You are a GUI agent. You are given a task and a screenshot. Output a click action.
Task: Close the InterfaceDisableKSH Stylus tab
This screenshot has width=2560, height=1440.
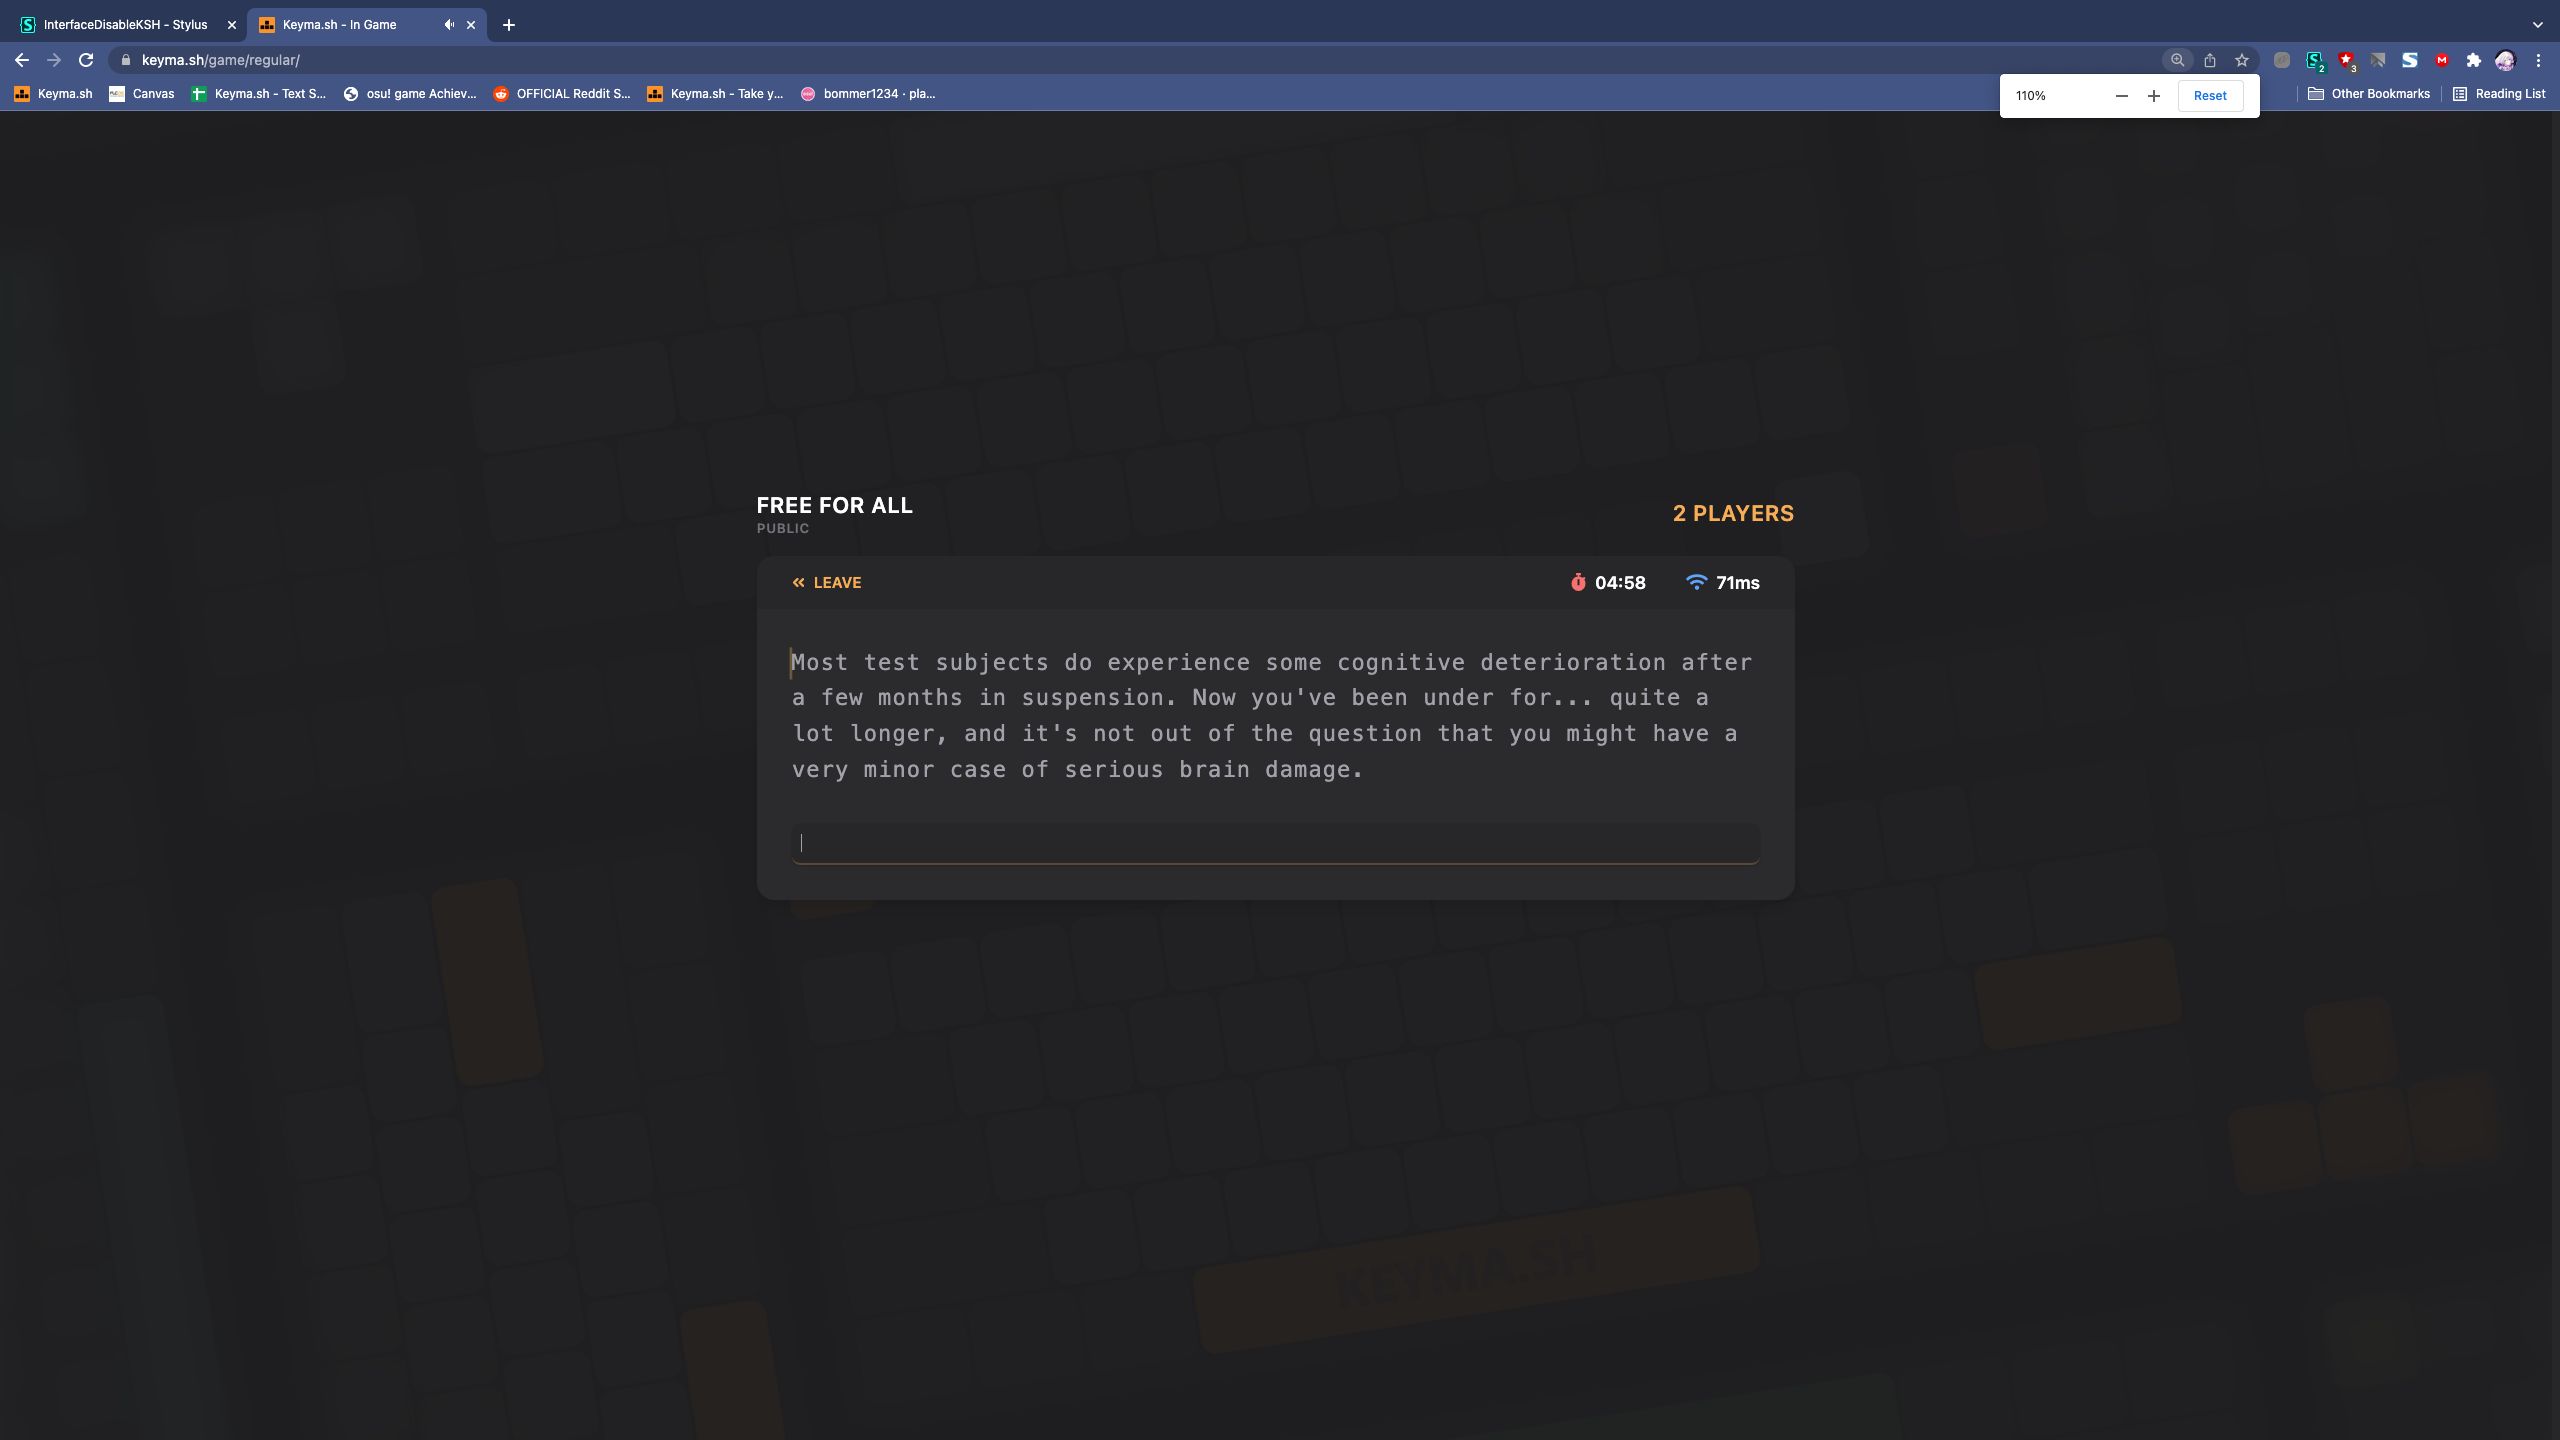coord(231,25)
